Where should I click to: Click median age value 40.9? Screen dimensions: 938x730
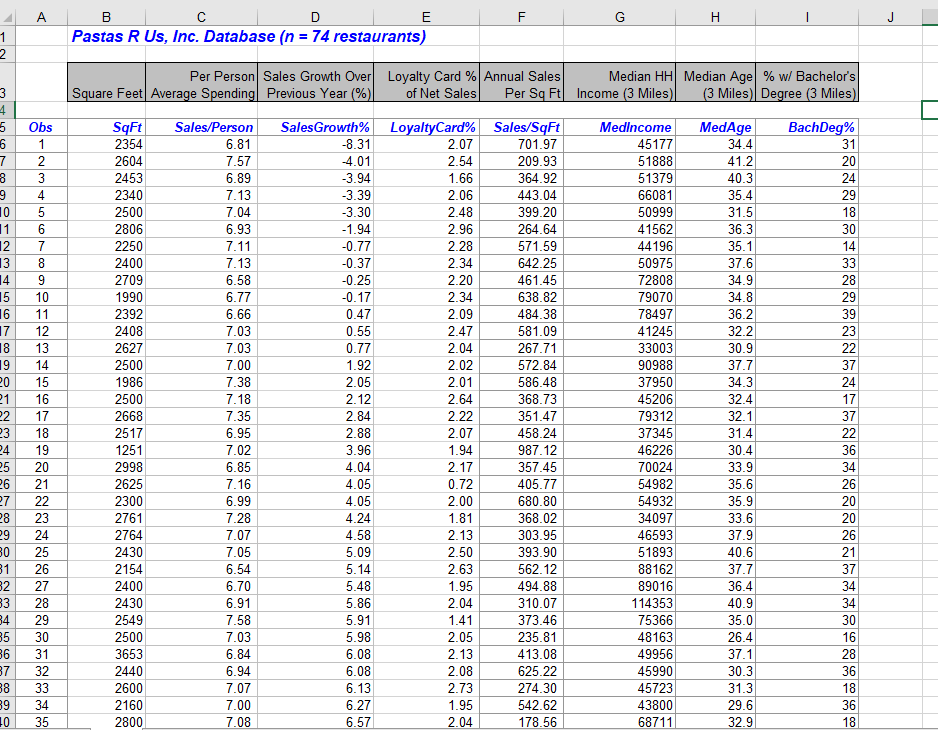tap(715, 603)
